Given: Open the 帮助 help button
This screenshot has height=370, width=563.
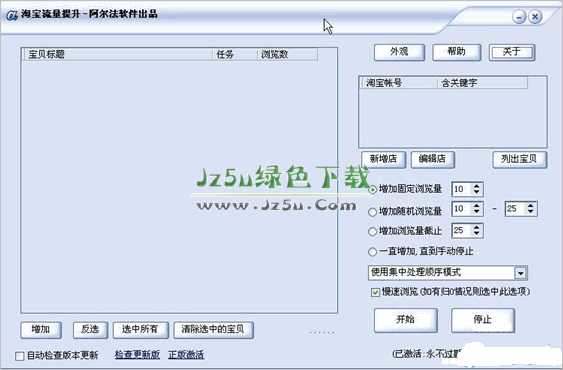Looking at the screenshot, I should [x=457, y=52].
